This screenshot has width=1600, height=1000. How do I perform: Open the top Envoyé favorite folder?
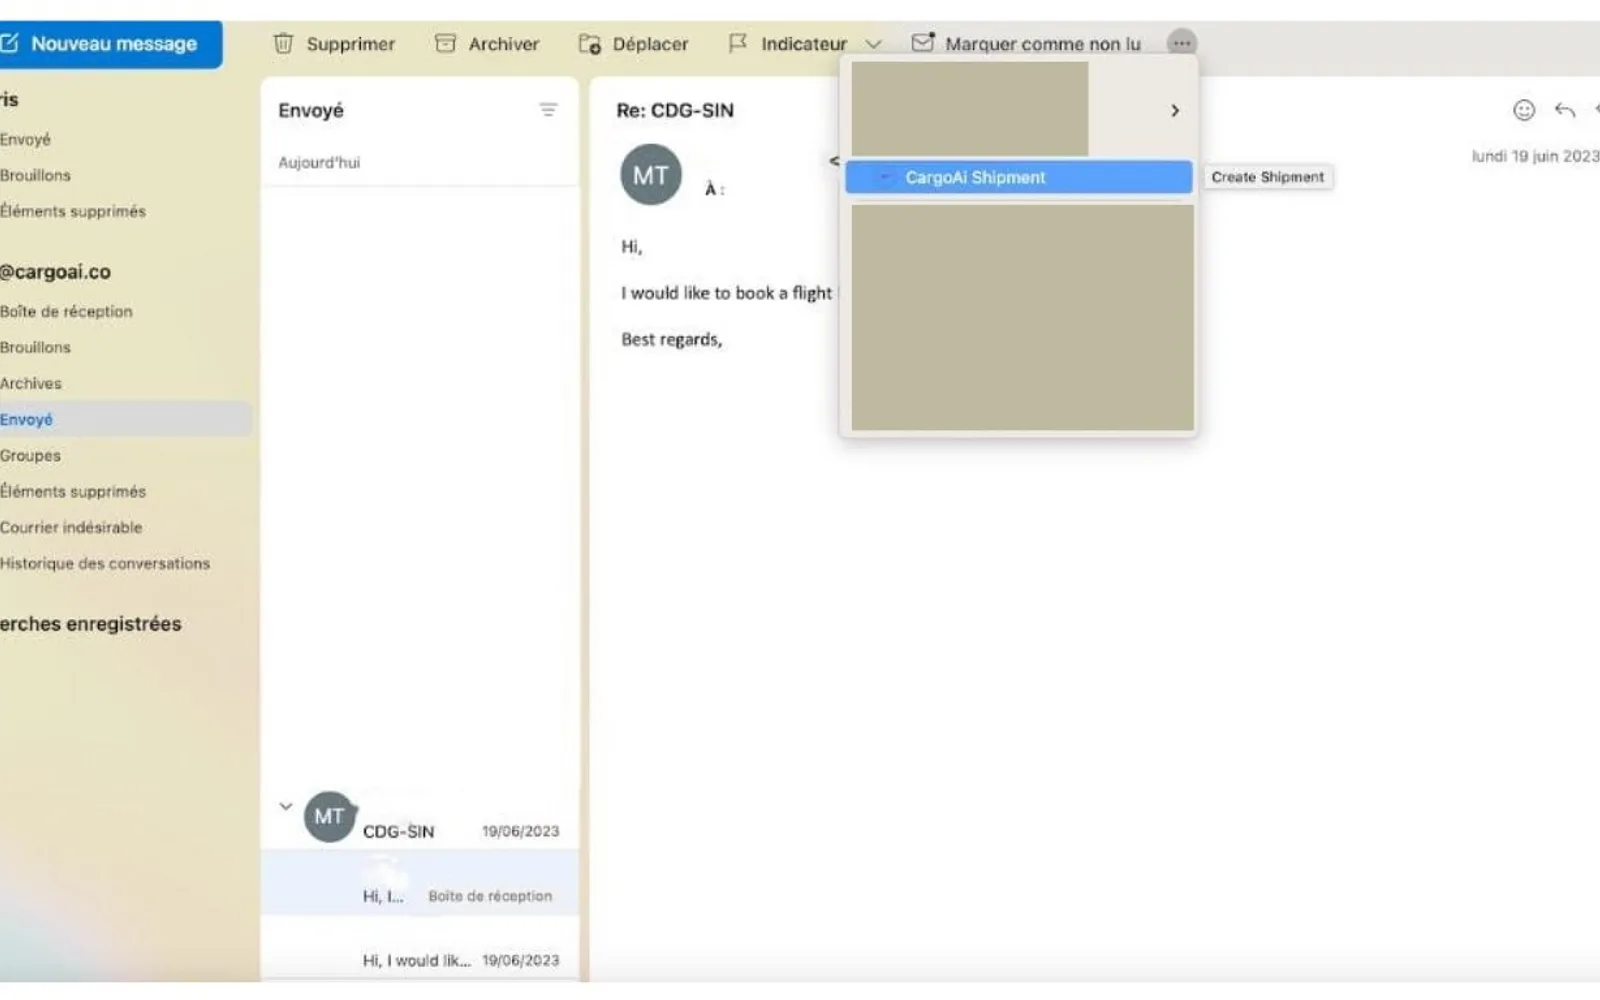pyautogui.click(x=26, y=139)
